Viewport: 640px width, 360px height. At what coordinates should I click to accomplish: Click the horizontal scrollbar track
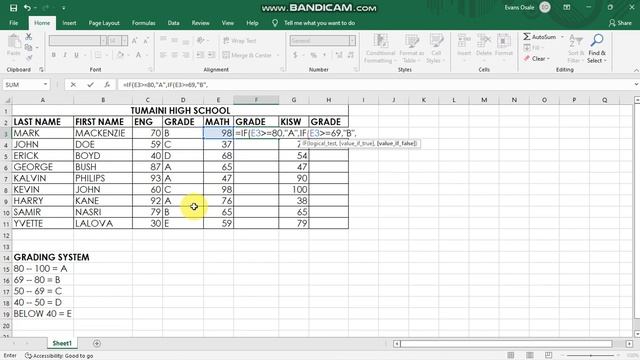[x=506, y=344]
